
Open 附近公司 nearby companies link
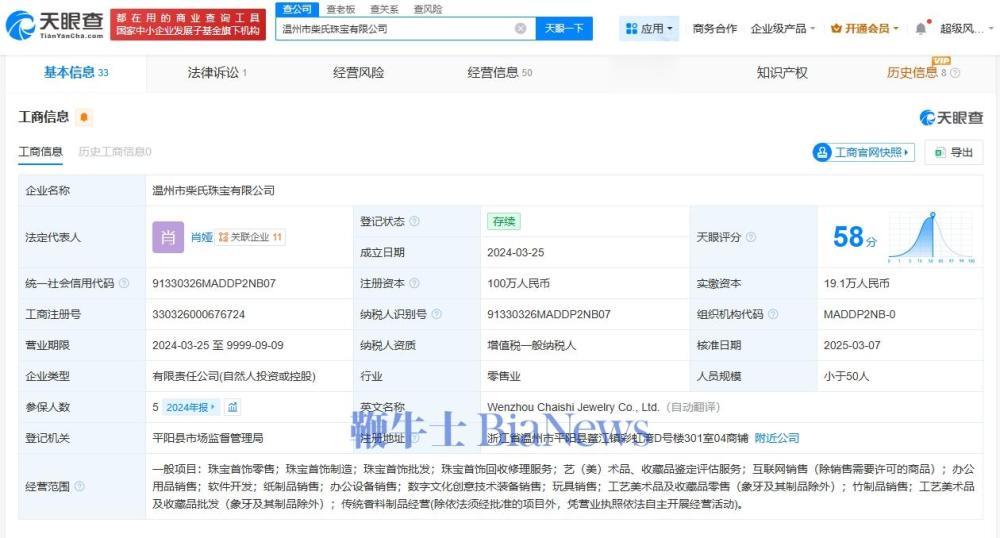[x=776, y=438]
